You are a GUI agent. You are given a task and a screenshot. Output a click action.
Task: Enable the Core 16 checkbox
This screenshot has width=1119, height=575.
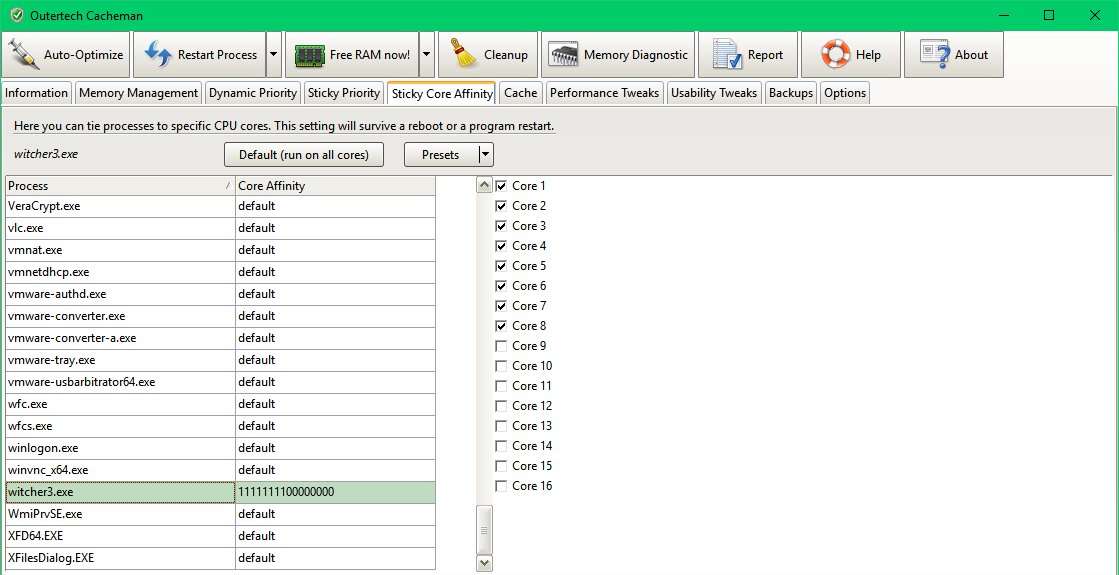501,486
